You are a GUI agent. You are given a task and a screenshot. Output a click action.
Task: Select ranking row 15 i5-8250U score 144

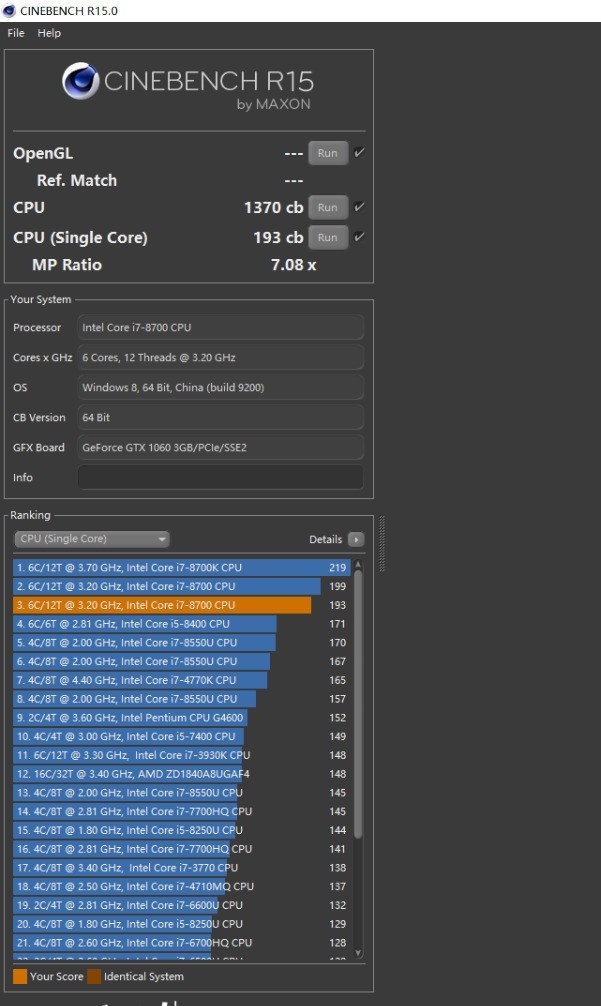[182, 830]
